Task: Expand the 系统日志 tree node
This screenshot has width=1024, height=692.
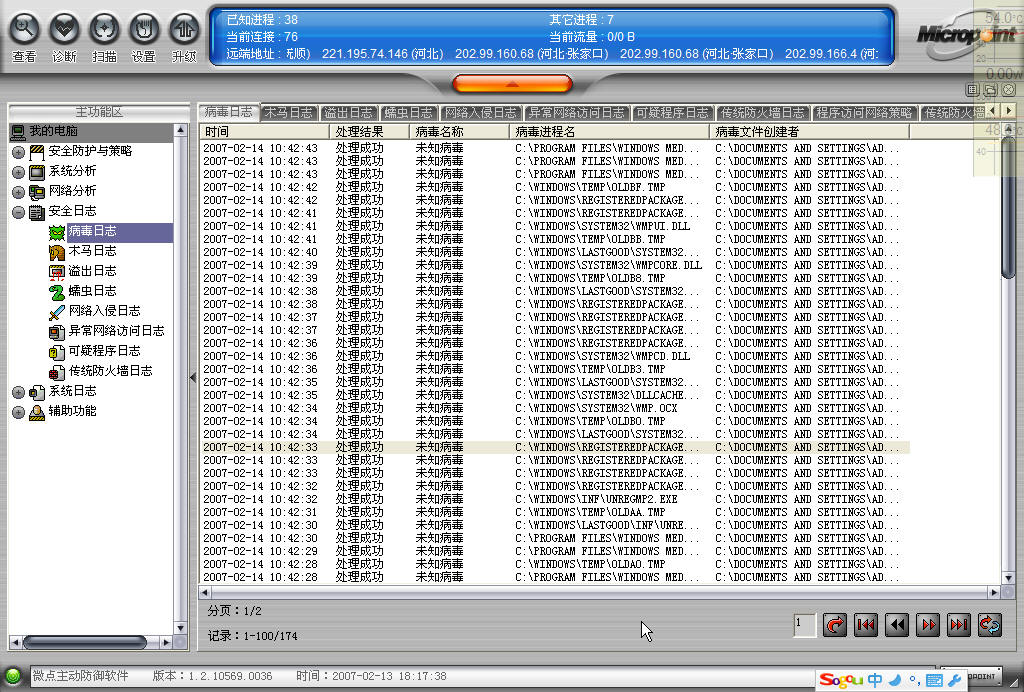Action: 18,392
